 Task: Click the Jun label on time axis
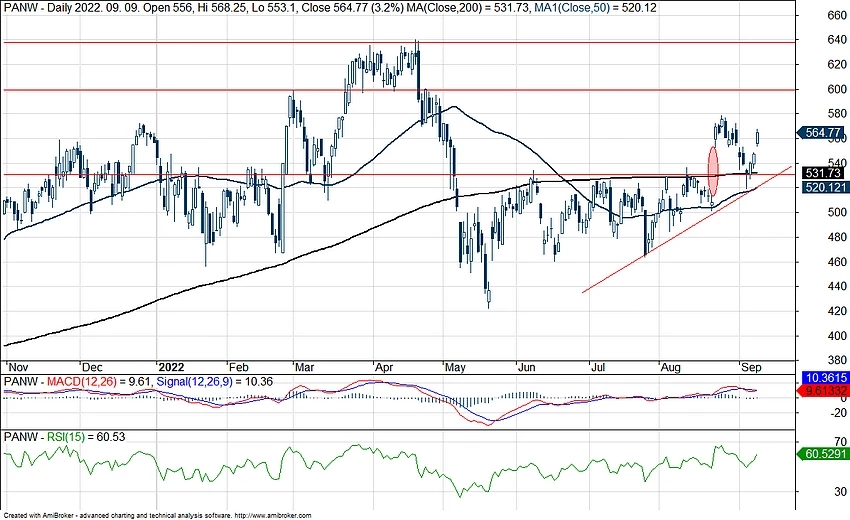pos(526,367)
